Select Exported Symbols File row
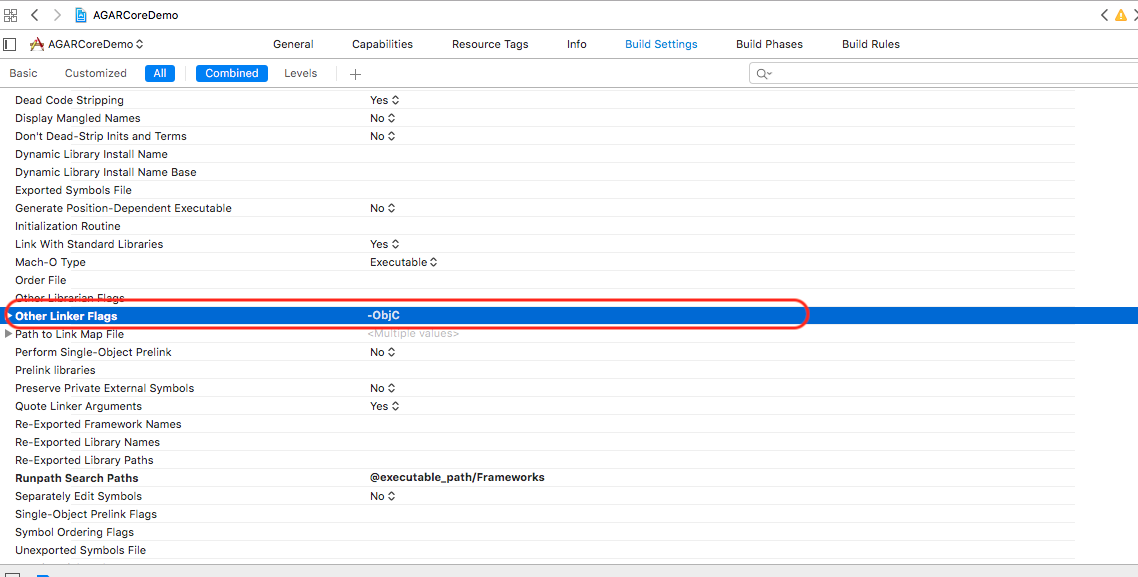 (73, 190)
